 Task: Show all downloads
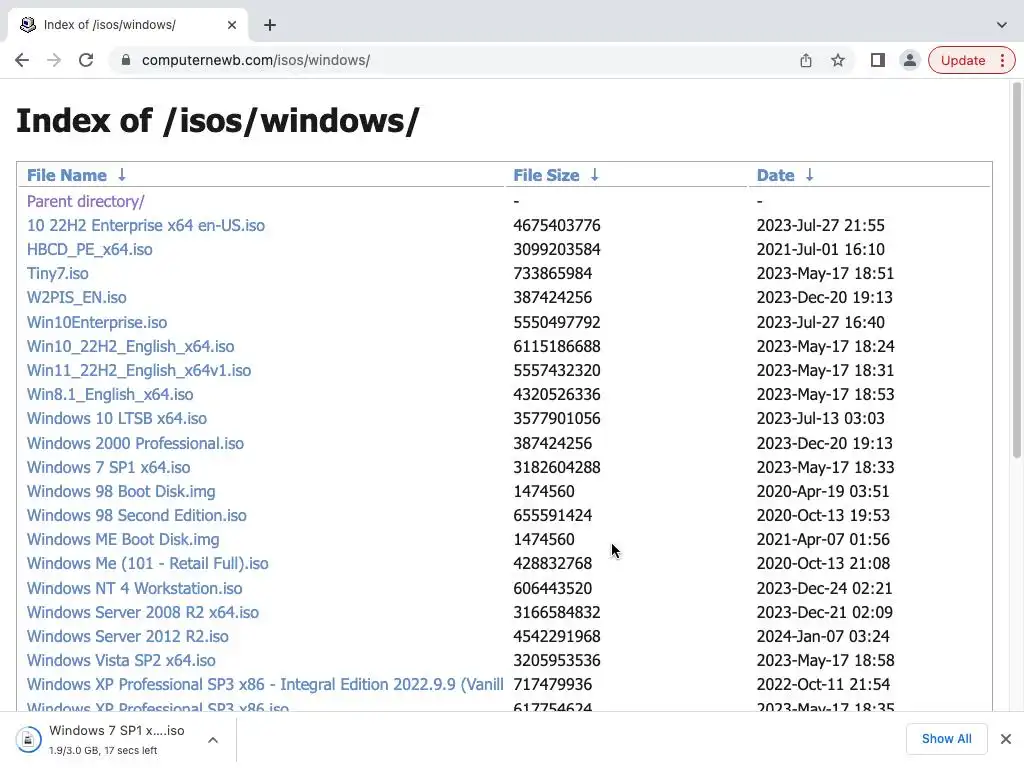pos(946,739)
